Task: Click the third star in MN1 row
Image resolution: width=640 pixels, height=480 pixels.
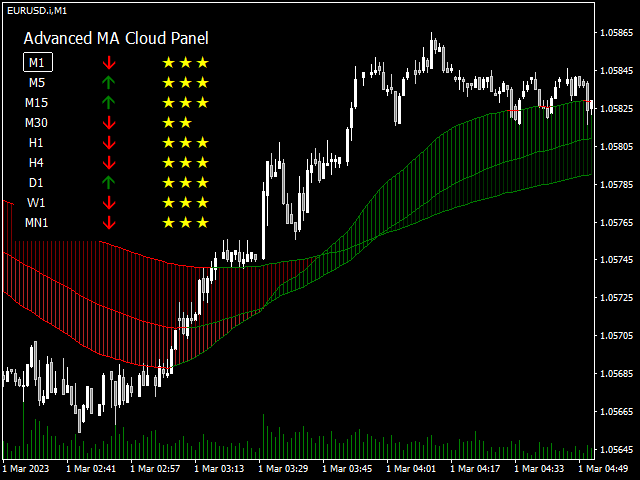Action: tap(202, 222)
